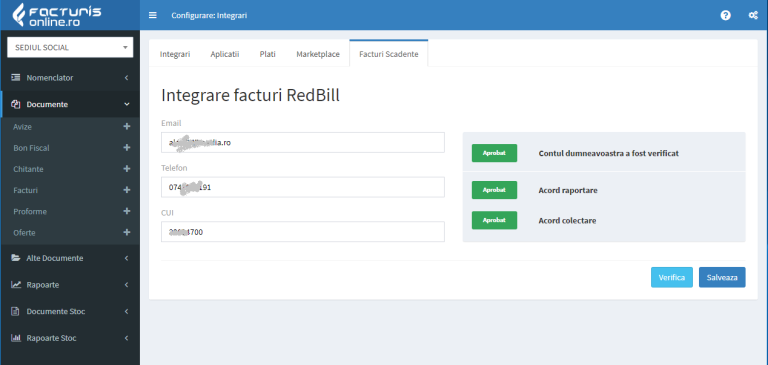Add a new Chitante with plus icon

[127, 169]
